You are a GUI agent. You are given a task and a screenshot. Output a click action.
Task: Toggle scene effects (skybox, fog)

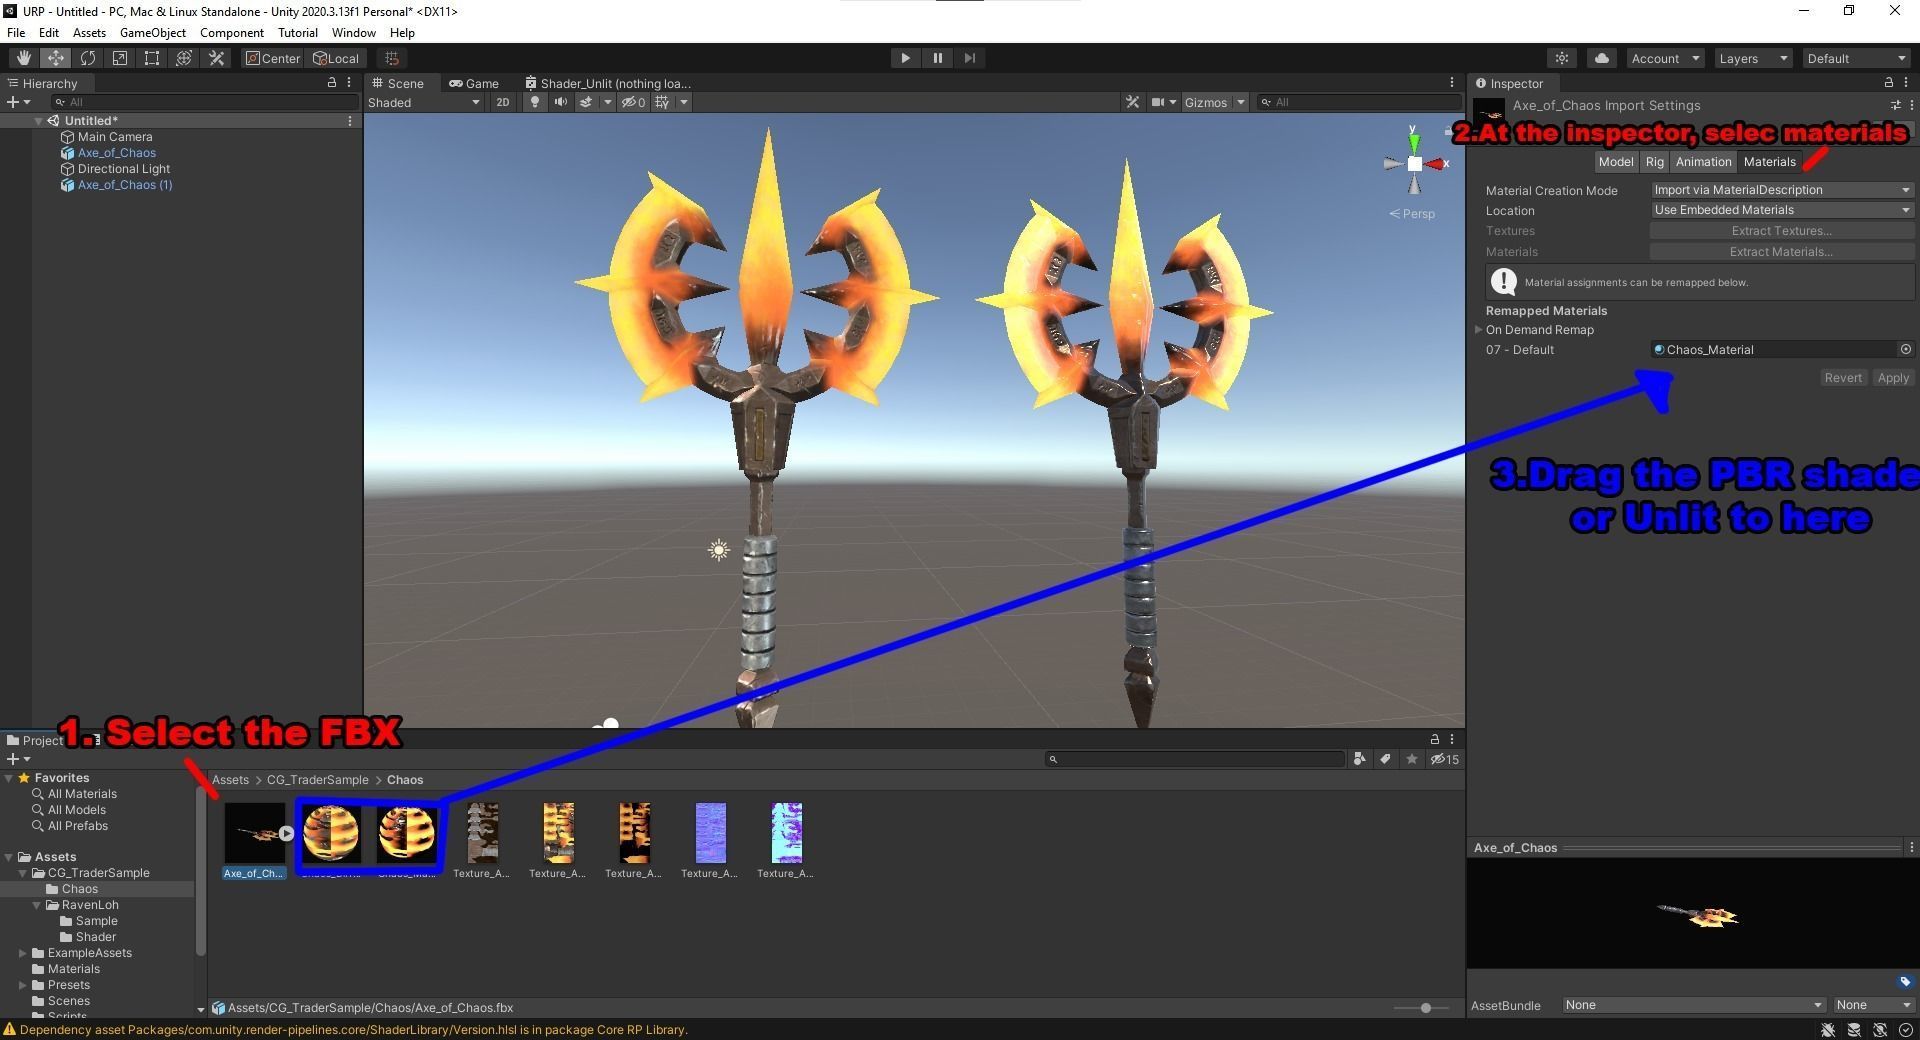click(586, 102)
